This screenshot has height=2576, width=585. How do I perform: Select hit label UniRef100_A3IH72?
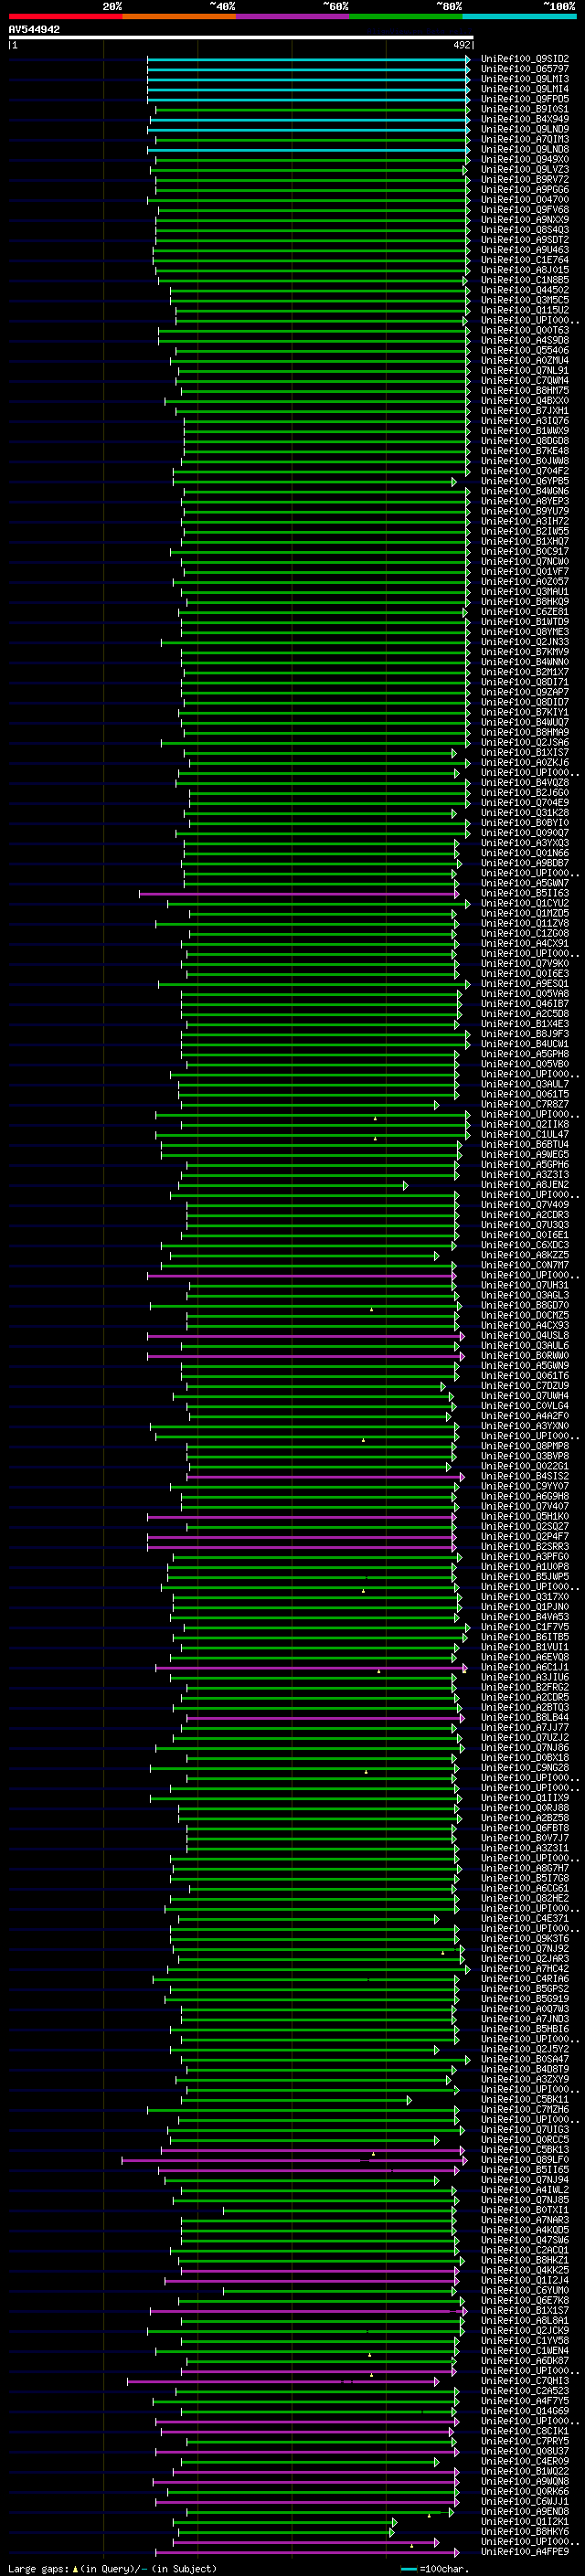click(x=525, y=521)
